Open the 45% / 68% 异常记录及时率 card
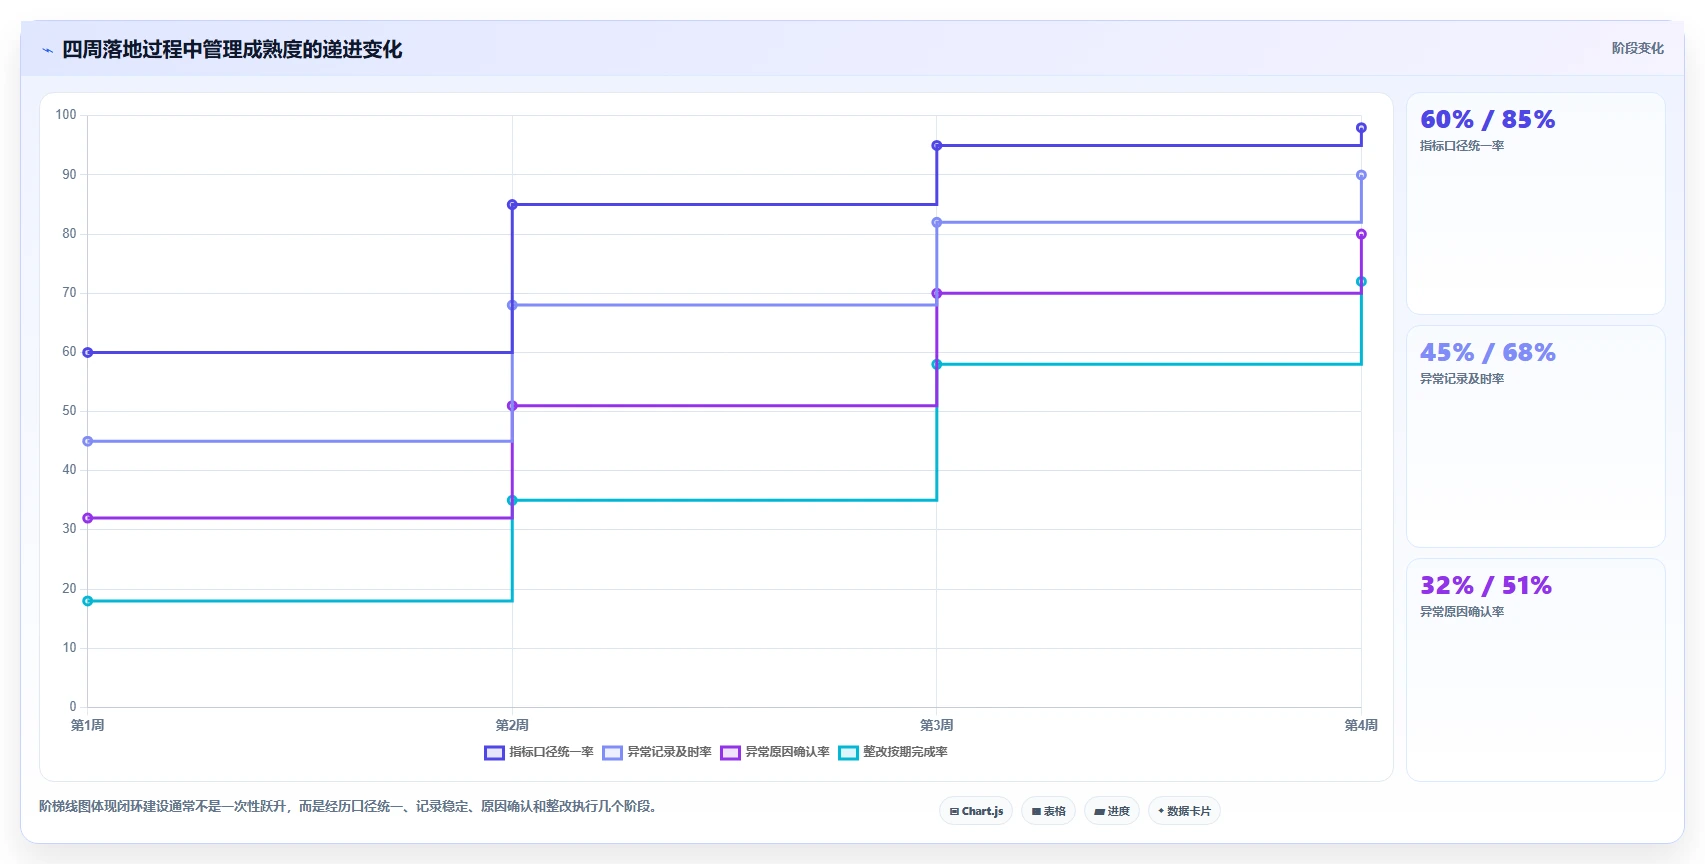The width and height of the screenshot is (1705, 864). [x=1536, y=436]
